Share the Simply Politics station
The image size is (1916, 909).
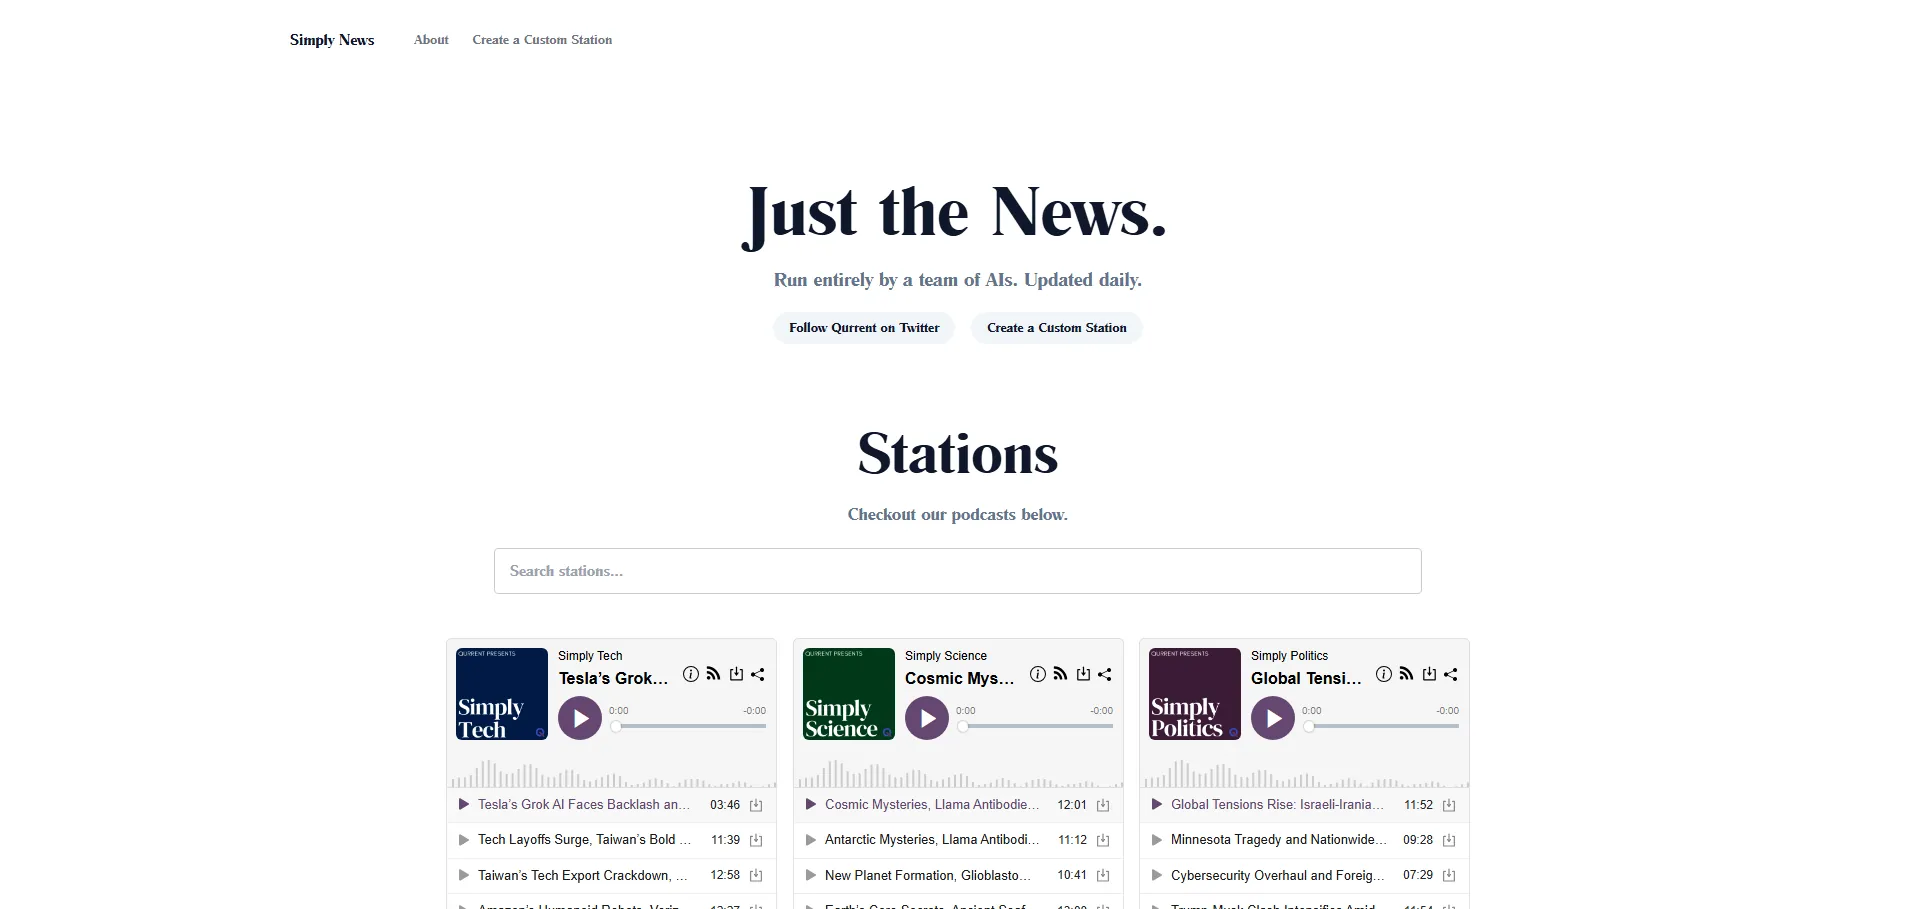pyautogui.click(x=1451, y=674)
